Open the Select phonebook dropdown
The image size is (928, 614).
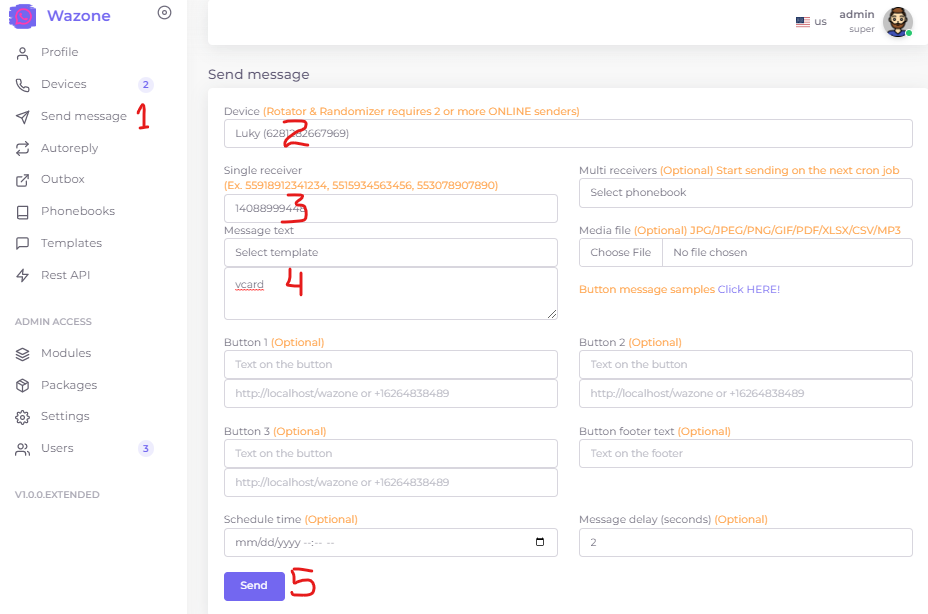click(745, 193)
